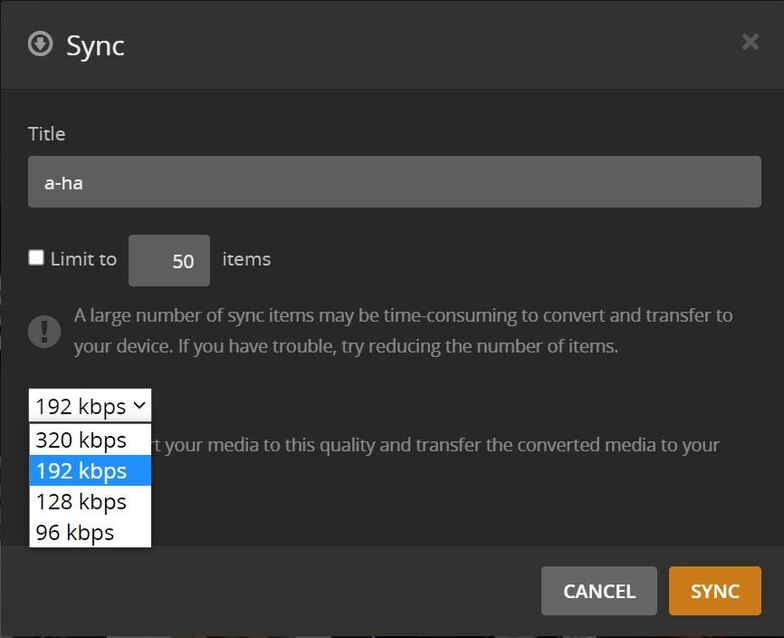Click the "Title" field label

[47, 134]
